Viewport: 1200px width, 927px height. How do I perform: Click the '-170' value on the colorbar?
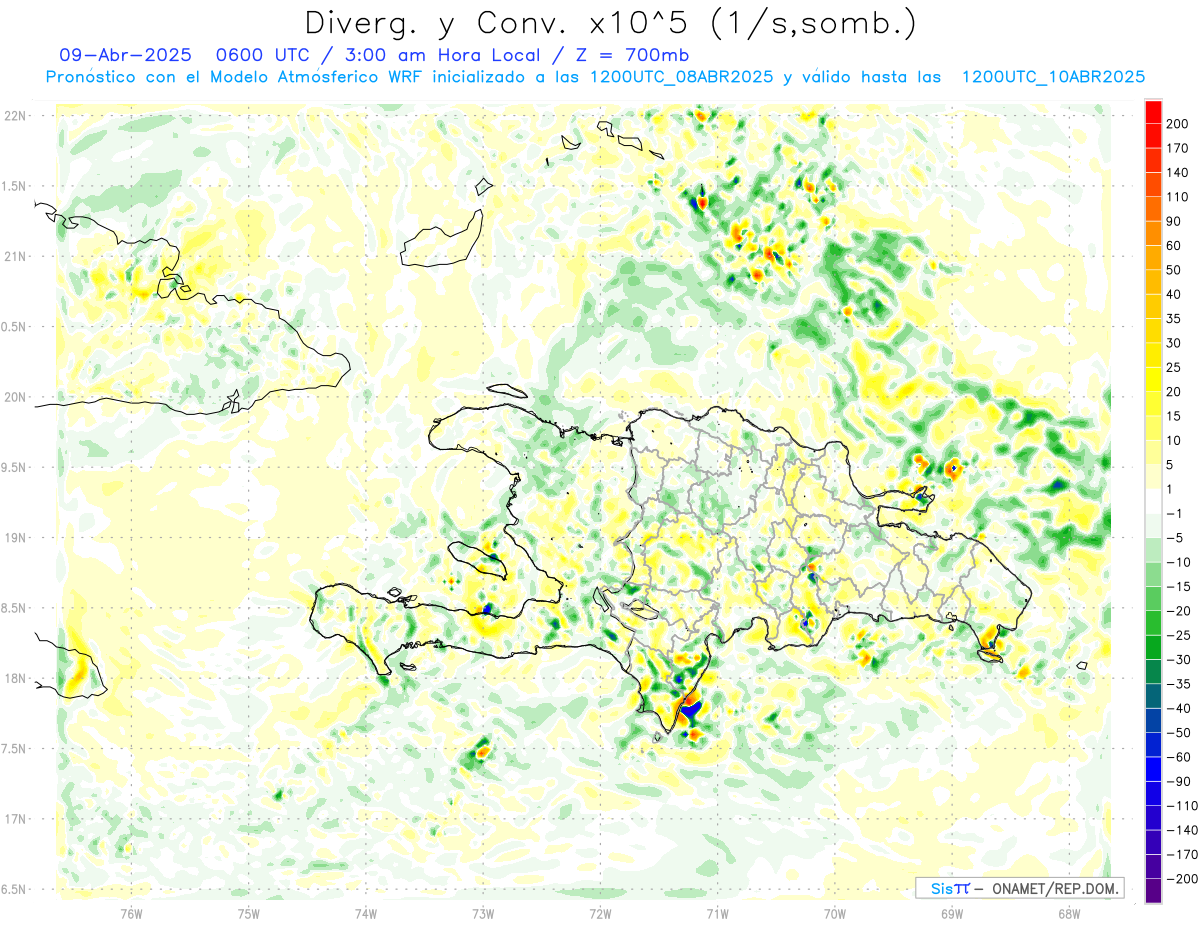coord(1182,855)
